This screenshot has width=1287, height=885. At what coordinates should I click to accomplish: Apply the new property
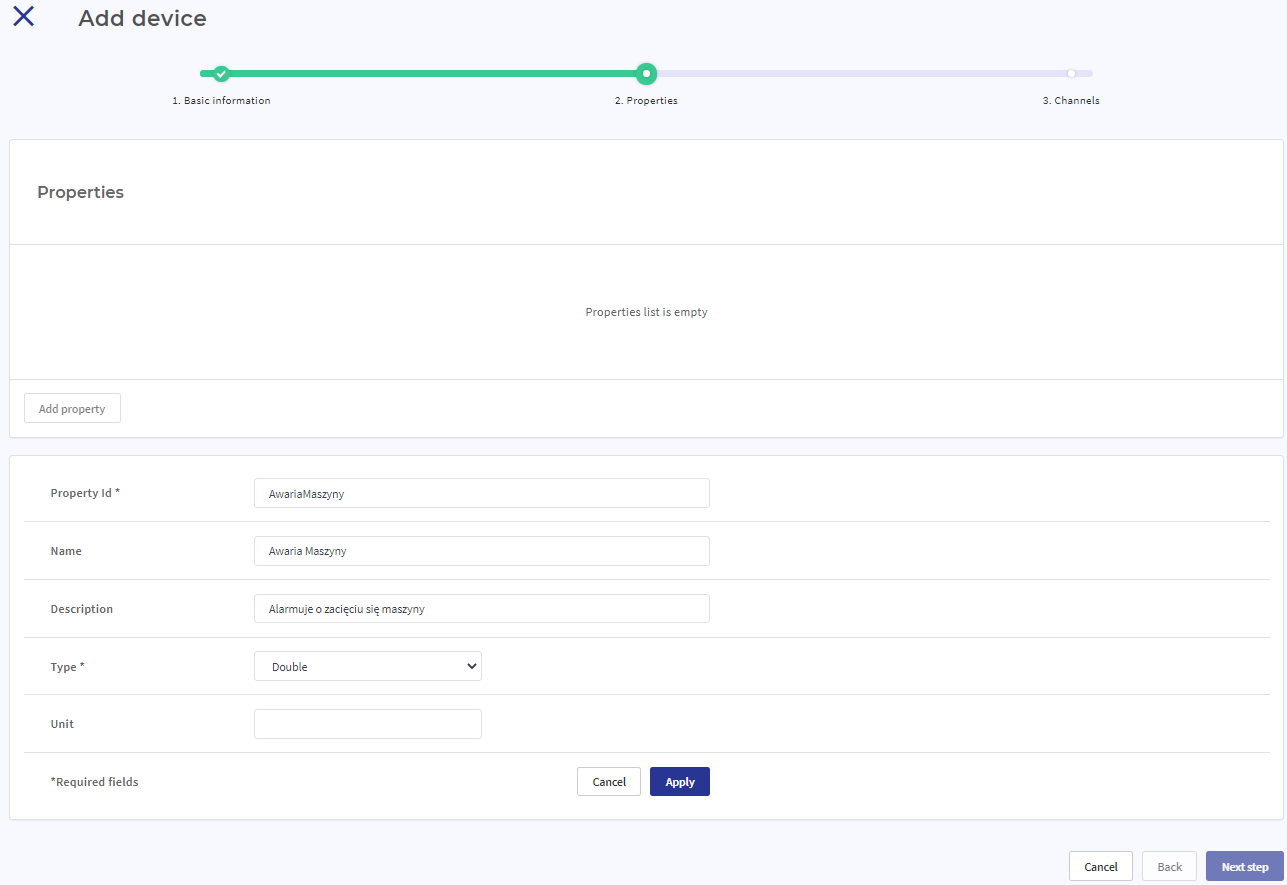point(680,782)
